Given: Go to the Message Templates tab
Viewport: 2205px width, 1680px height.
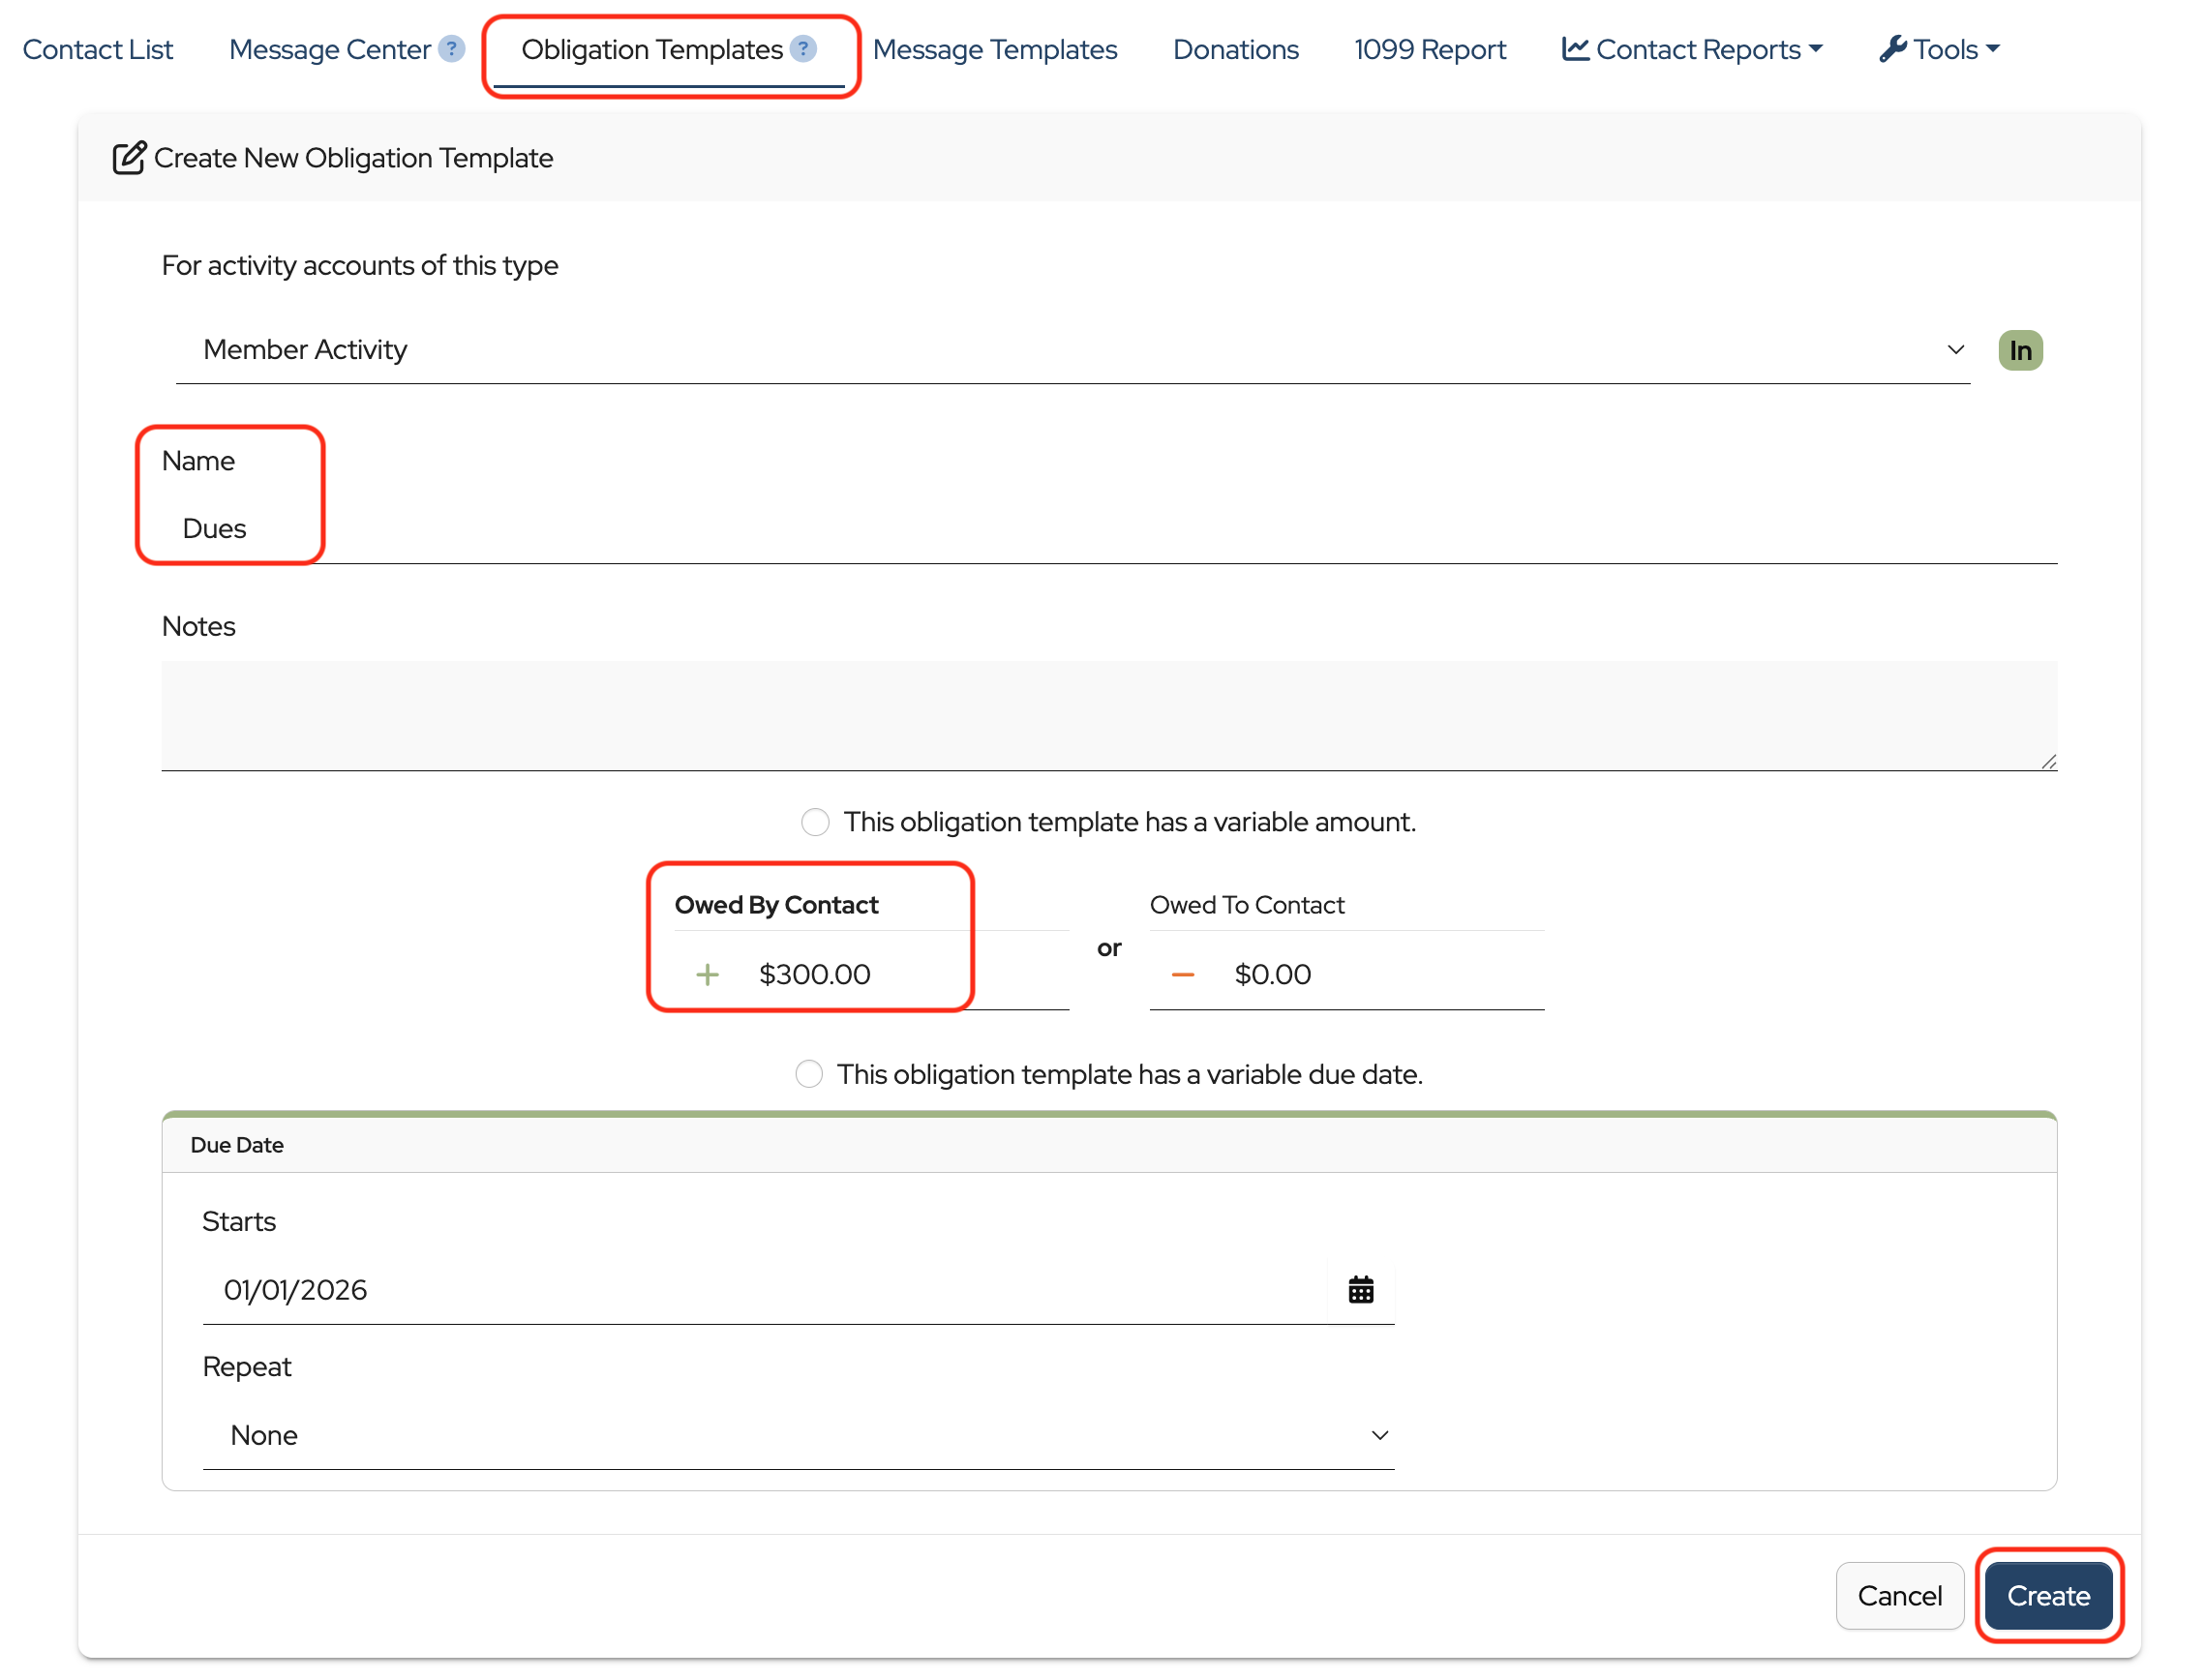Looking at the screenshot, I should (994, 49).
